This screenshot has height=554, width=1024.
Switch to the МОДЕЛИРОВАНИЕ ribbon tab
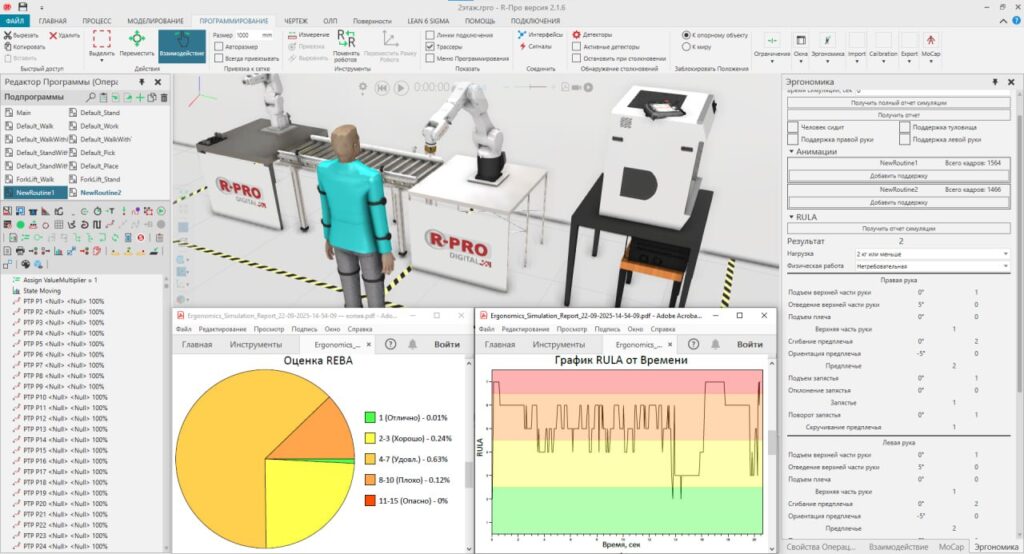pyautogui.click(x=157, y=20)
